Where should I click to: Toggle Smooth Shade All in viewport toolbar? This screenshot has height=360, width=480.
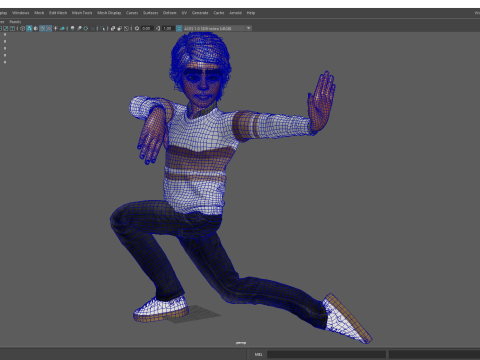29,28
